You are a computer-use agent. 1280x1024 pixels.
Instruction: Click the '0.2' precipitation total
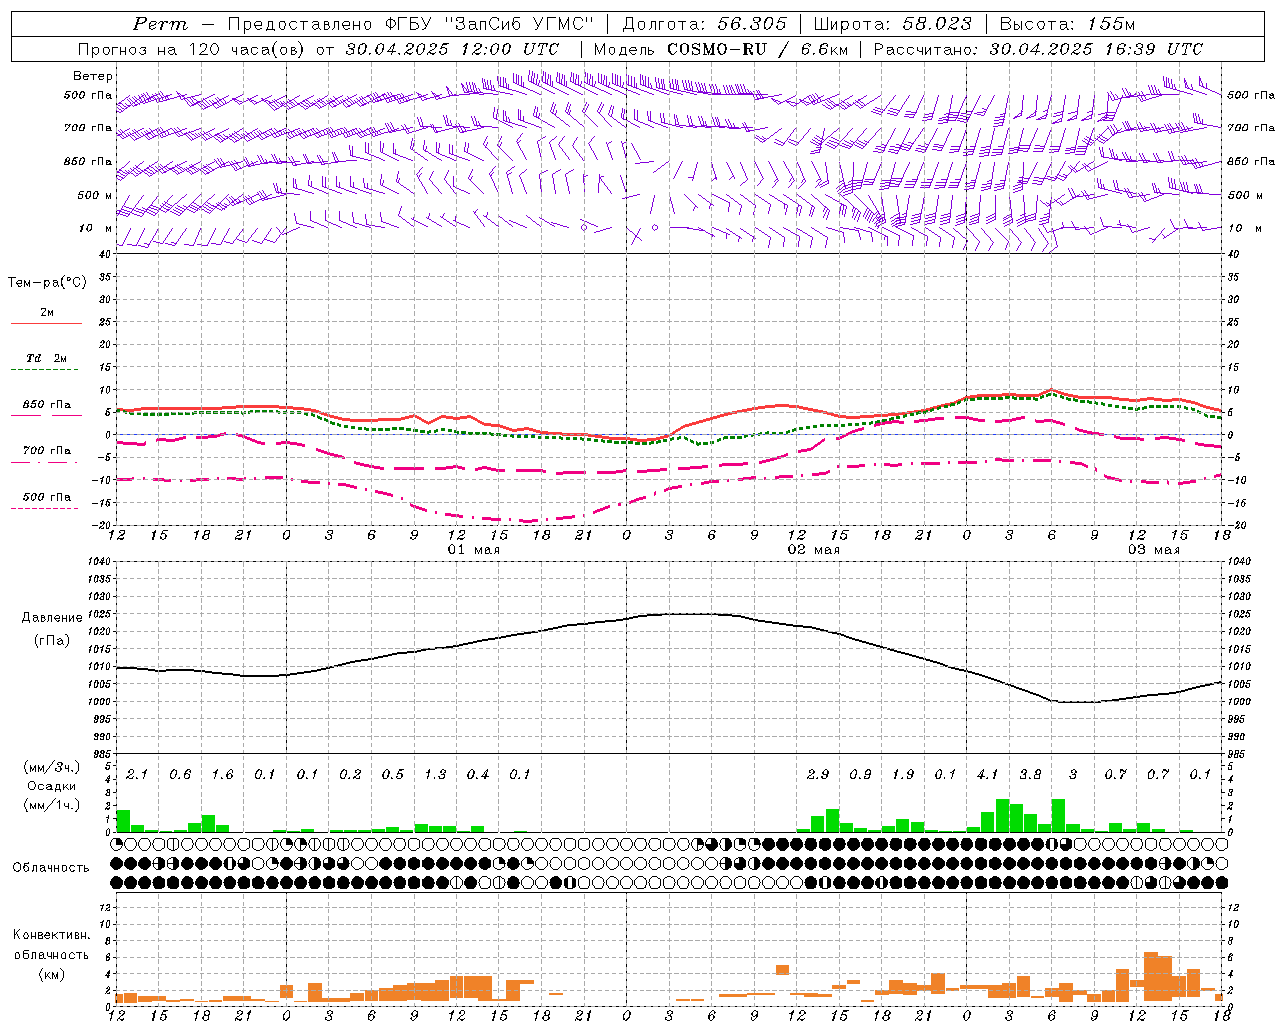[350, 774]
